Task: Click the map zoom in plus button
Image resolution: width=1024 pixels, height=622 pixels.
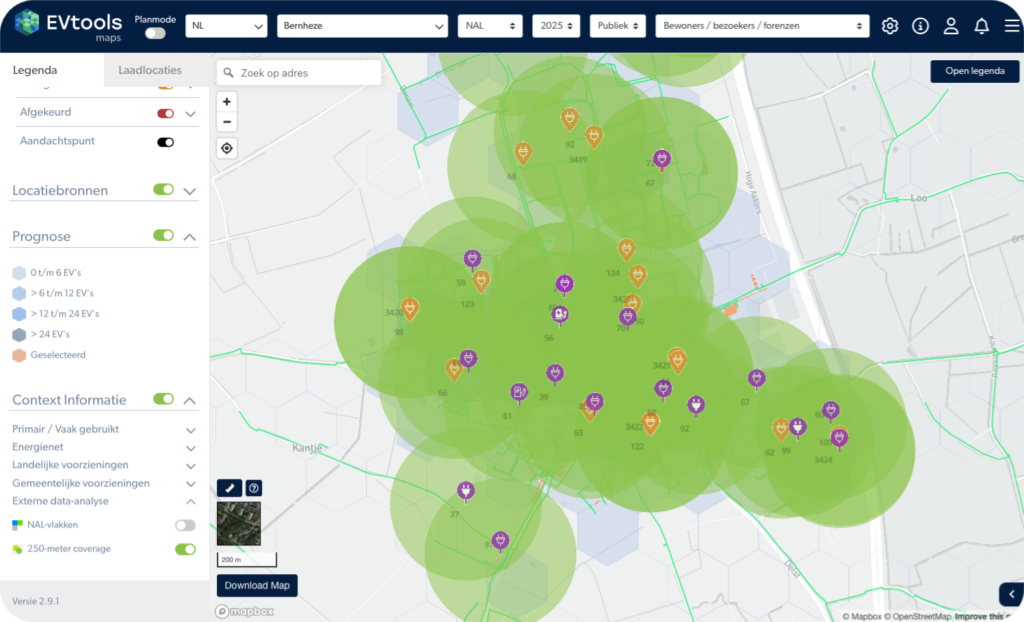Action: click(227, 101)
